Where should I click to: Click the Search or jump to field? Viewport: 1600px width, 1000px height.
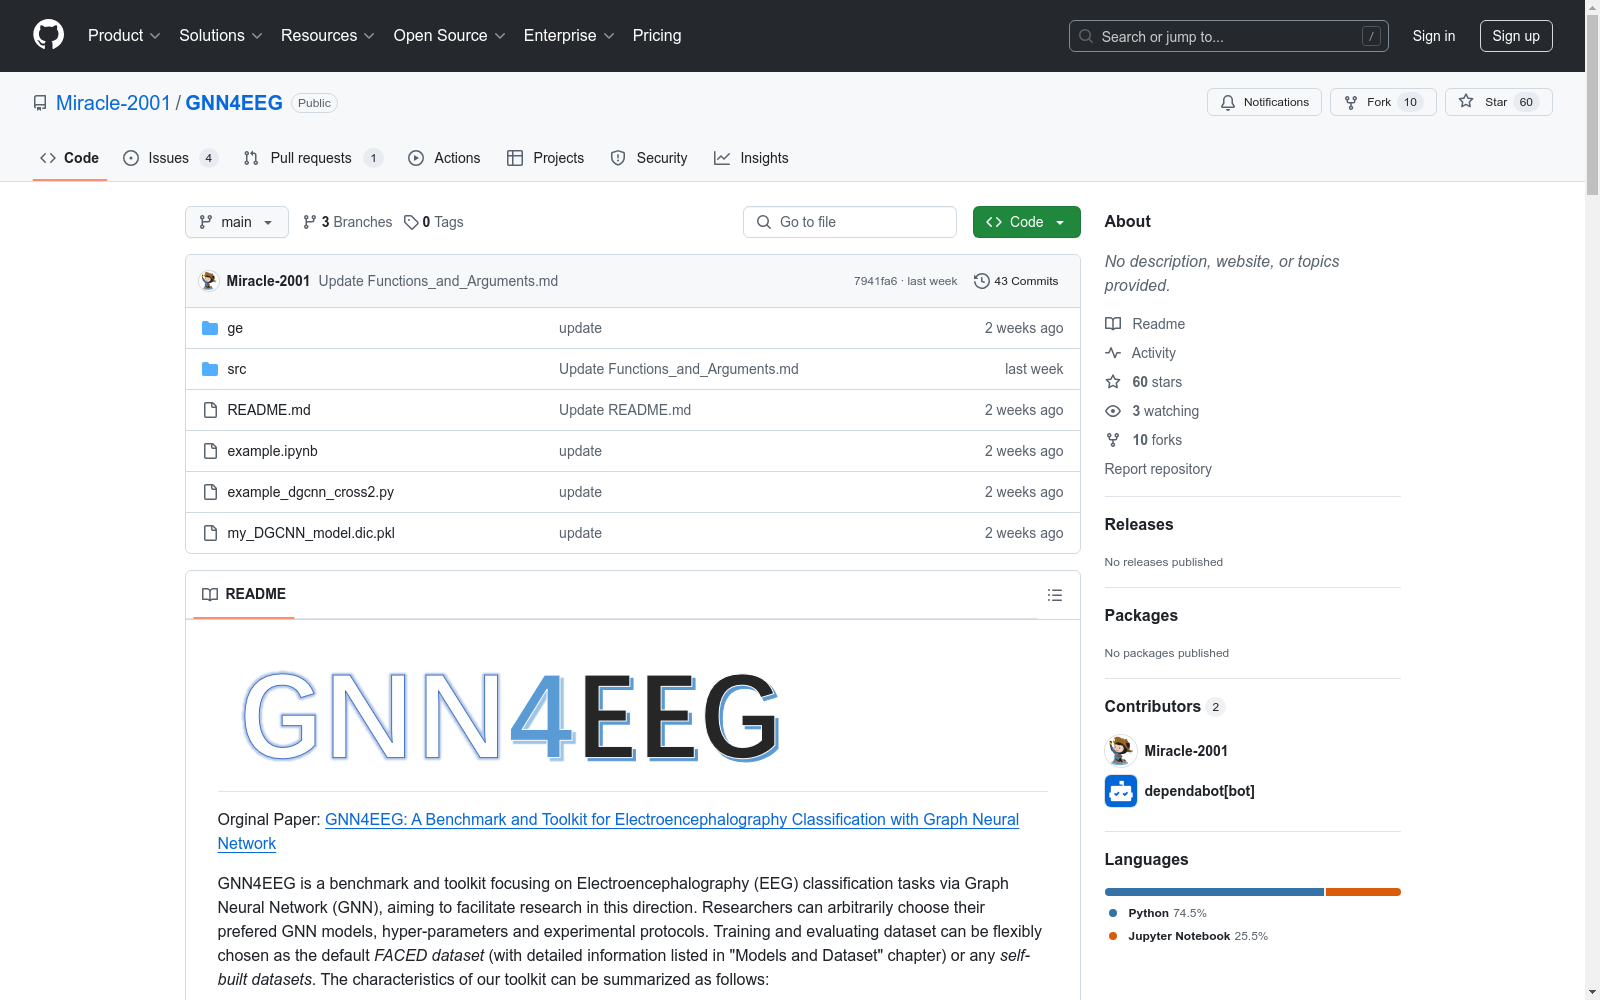point(1229,36)
